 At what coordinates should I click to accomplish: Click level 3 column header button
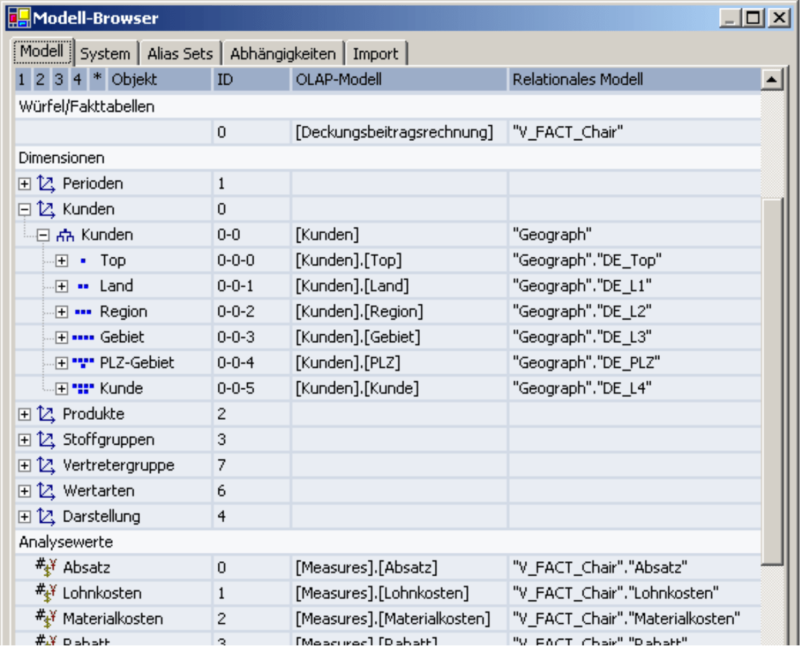pos(59,79)
